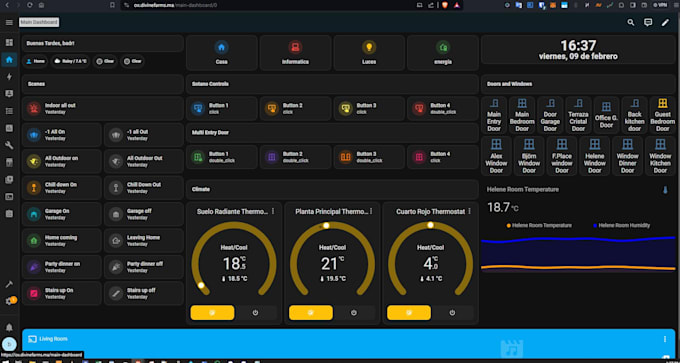Open Suelo Radiante thermostat options menu

coord(273,211)
